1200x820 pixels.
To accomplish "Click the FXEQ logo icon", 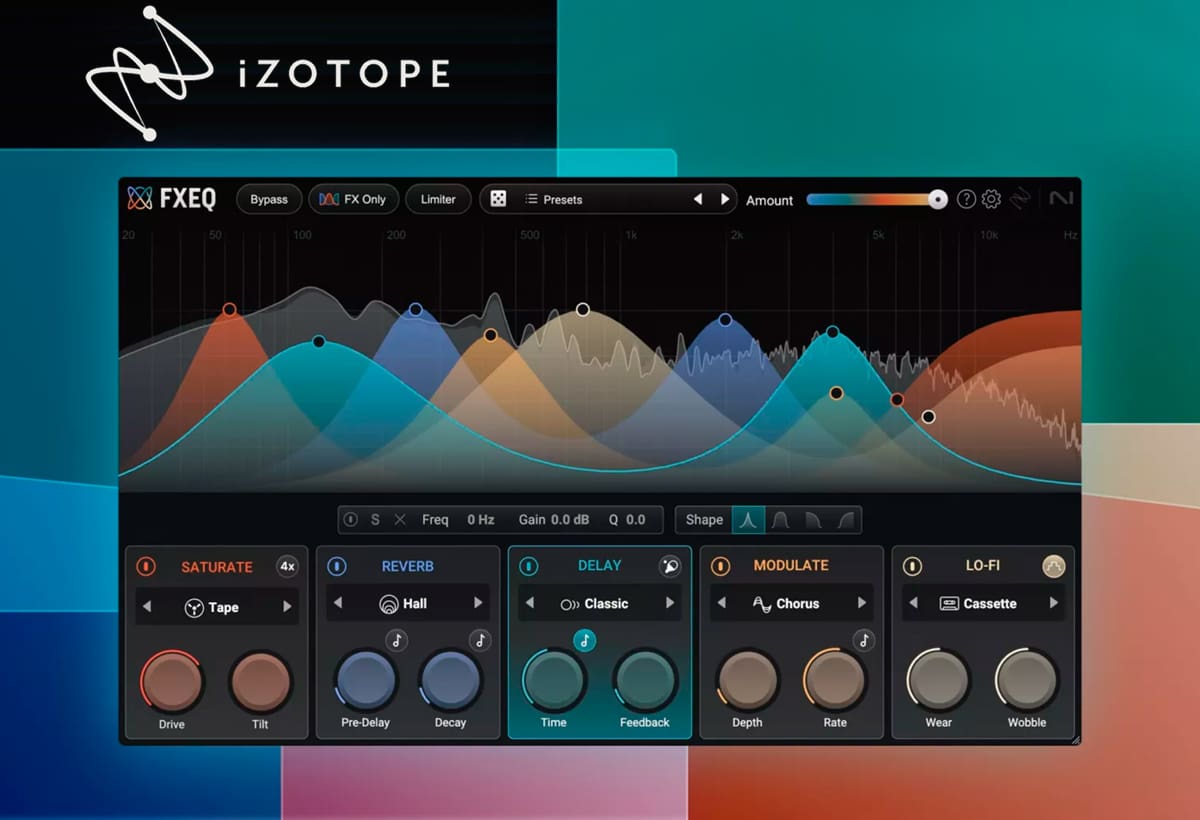I will pyautogui.click(x=140, y=199).
